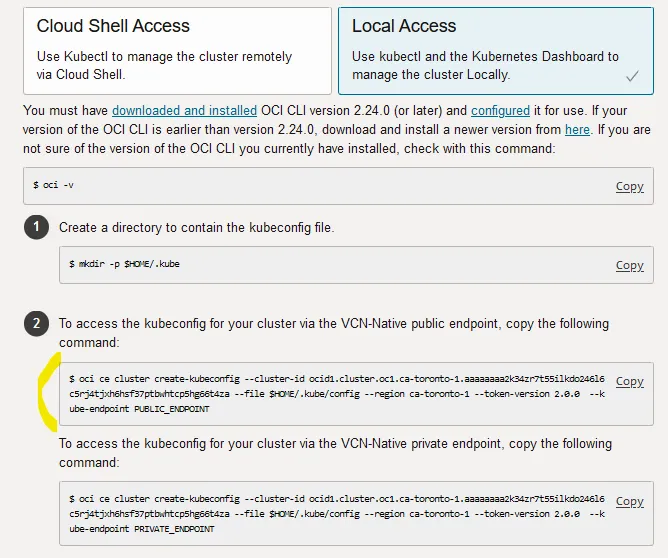
Task: Follow the 'configured' hyperlink
Action: click(500, 110)
